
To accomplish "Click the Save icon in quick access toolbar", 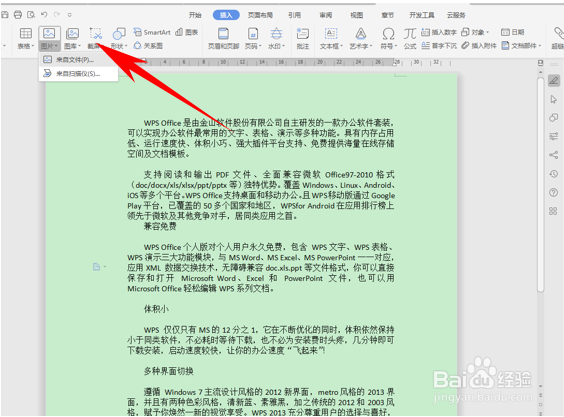I will pos(4,15).
